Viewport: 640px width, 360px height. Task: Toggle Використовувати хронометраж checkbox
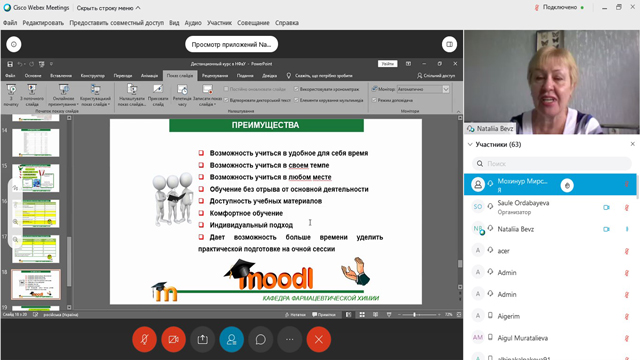[296, 89]
